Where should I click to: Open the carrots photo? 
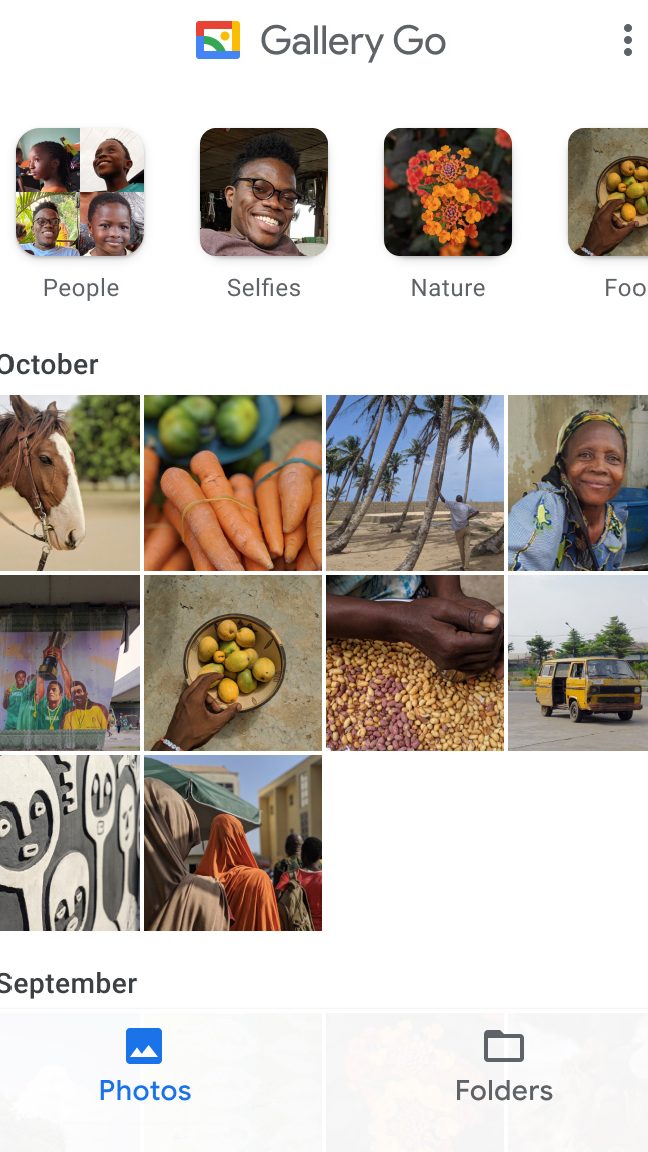233,483
